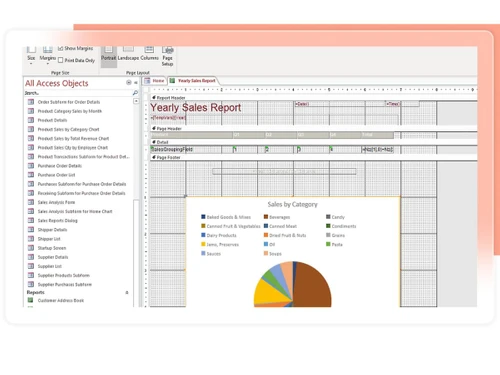Screen dimensions: 500x375
Task: Click the 'Supplier Purchases Subform' item text
Action: 65,284
